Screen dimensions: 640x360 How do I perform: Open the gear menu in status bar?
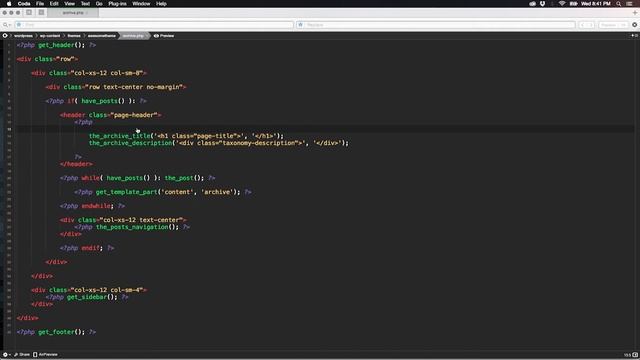click(6, 355)
